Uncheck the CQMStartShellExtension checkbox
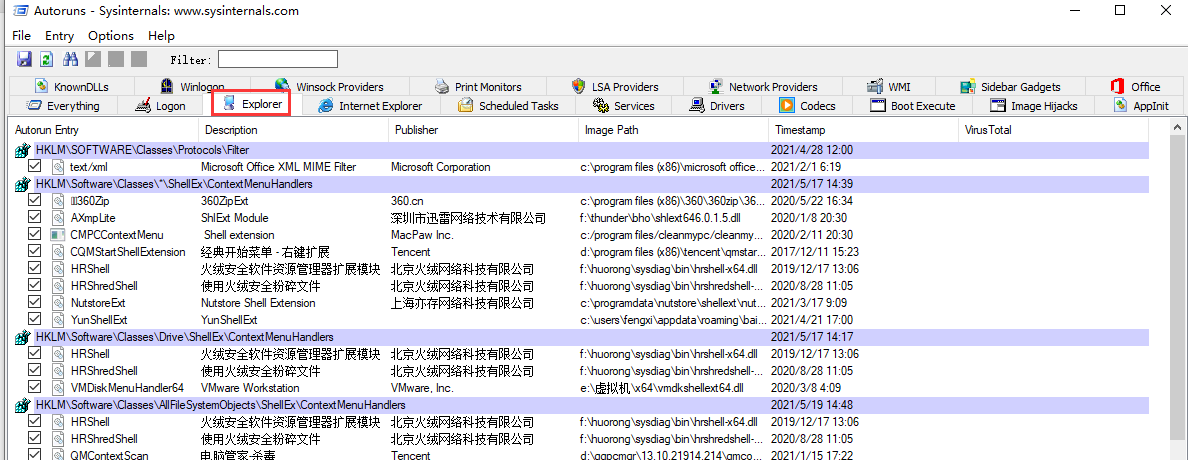This screenshot has width=1188, height=460. click(34, 251)
